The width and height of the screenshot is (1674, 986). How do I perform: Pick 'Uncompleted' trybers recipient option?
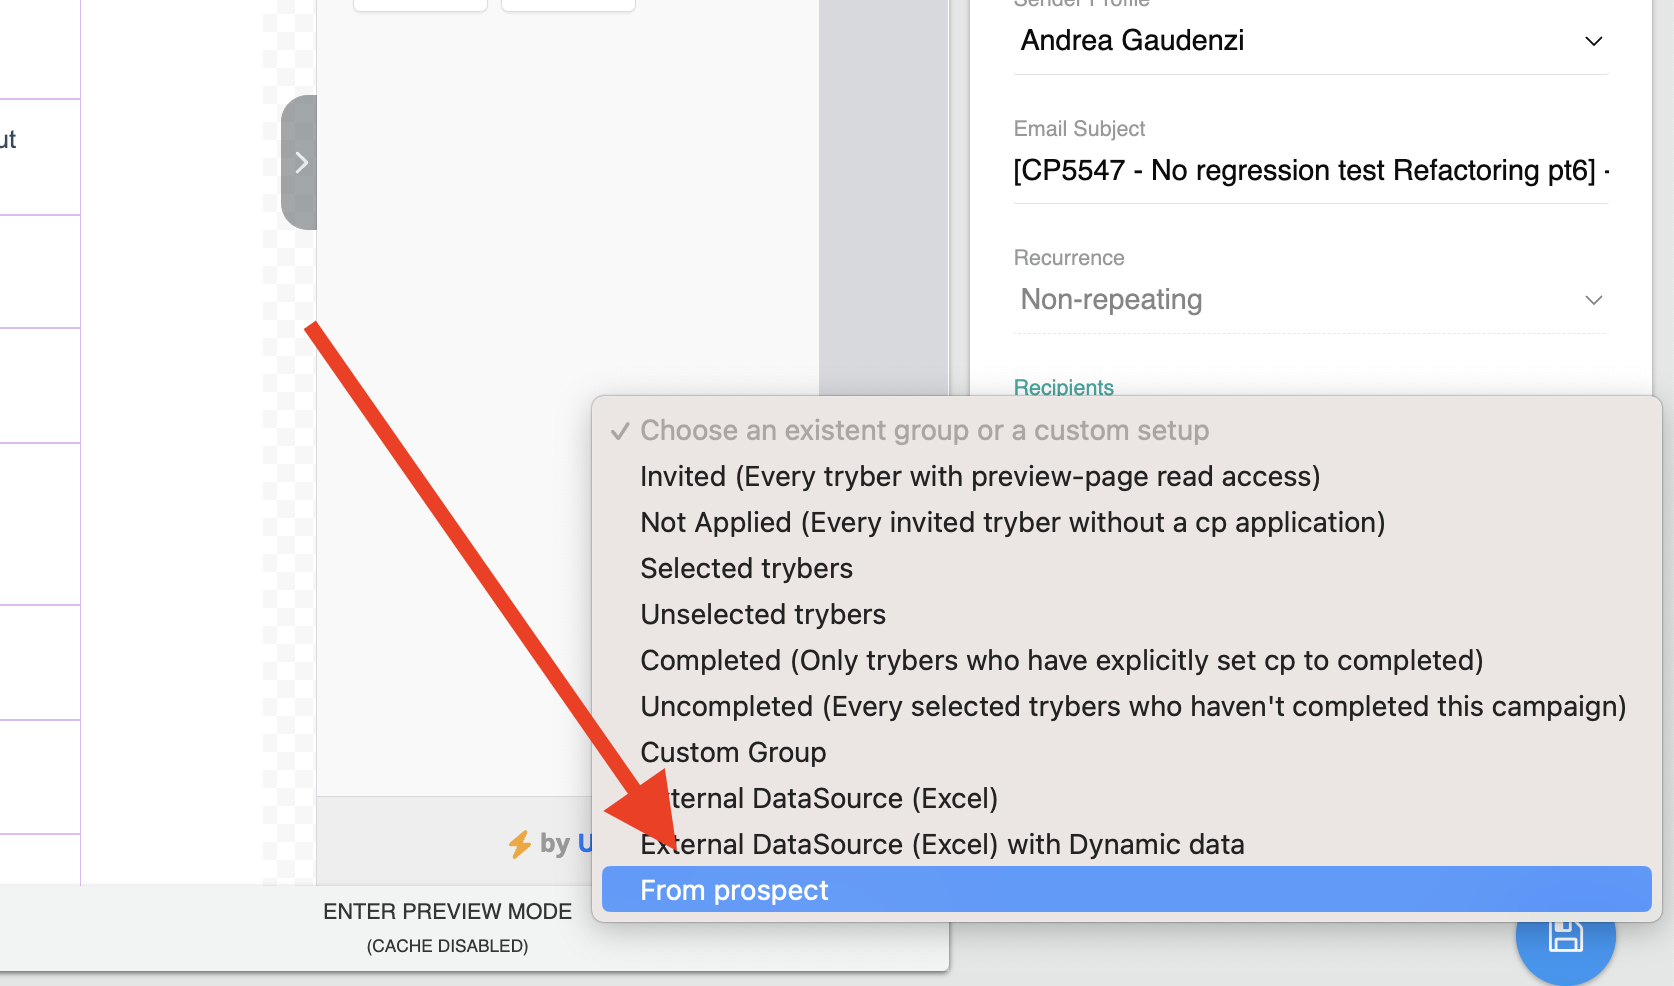1126,706
